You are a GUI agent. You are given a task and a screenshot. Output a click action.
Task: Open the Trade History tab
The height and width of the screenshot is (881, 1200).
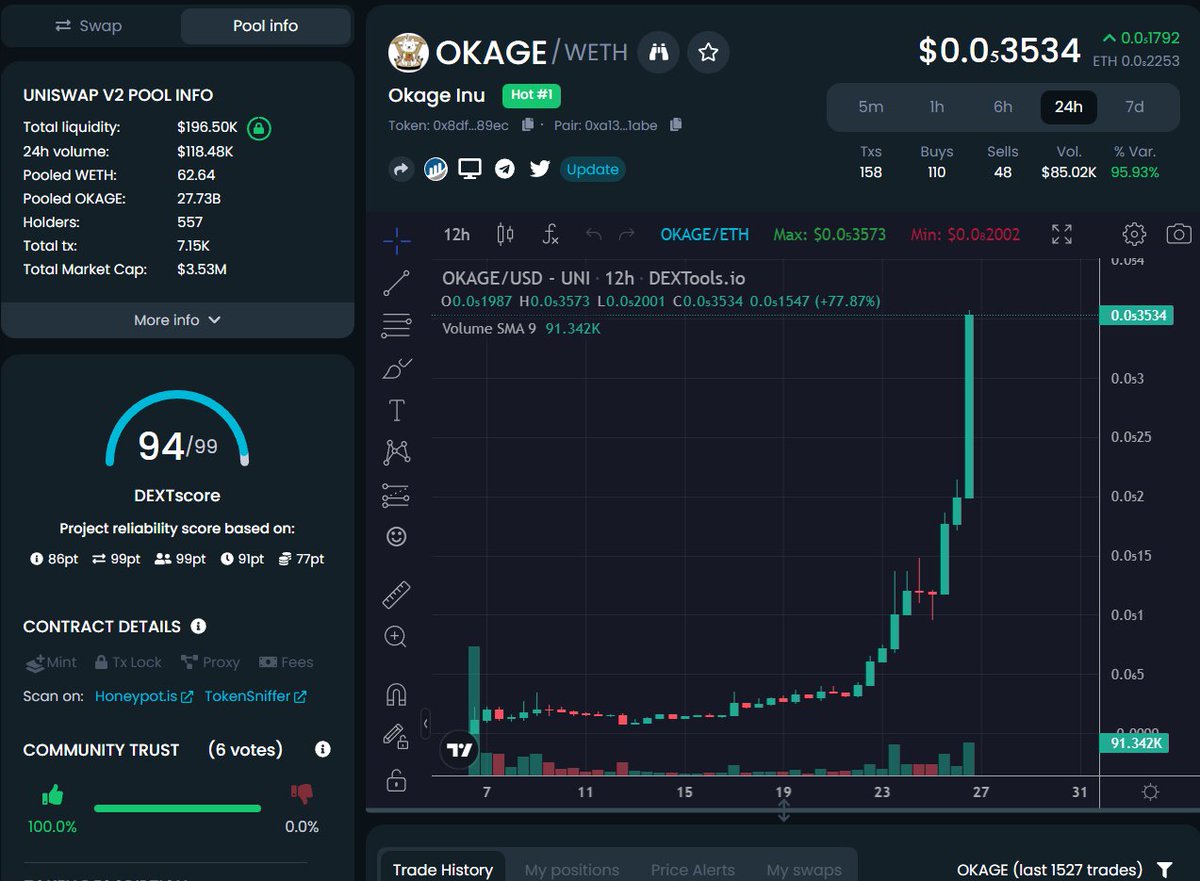(443, 870)
